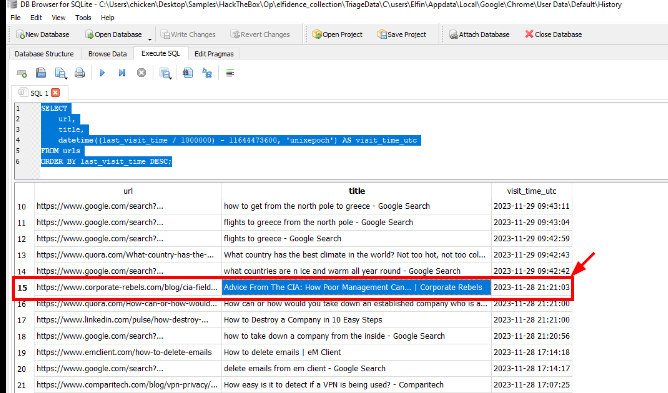The image size is (668, 393).
Task: Open find and replace icon
Action: [x=207, y=73]
